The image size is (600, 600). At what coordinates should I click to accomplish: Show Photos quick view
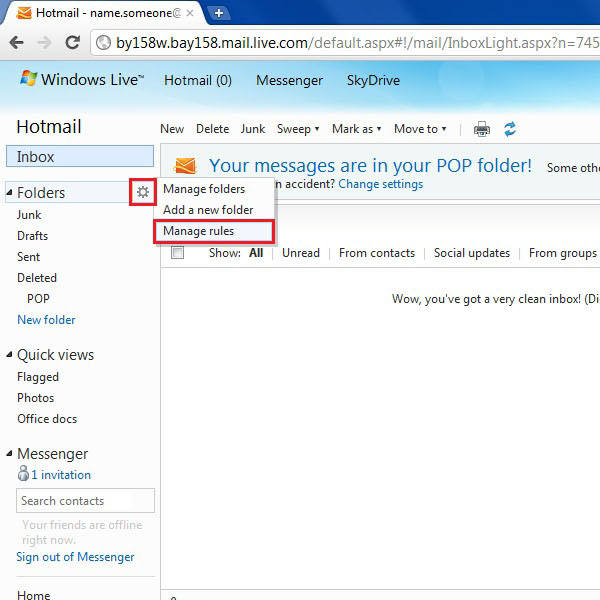(x=36, y=398)
